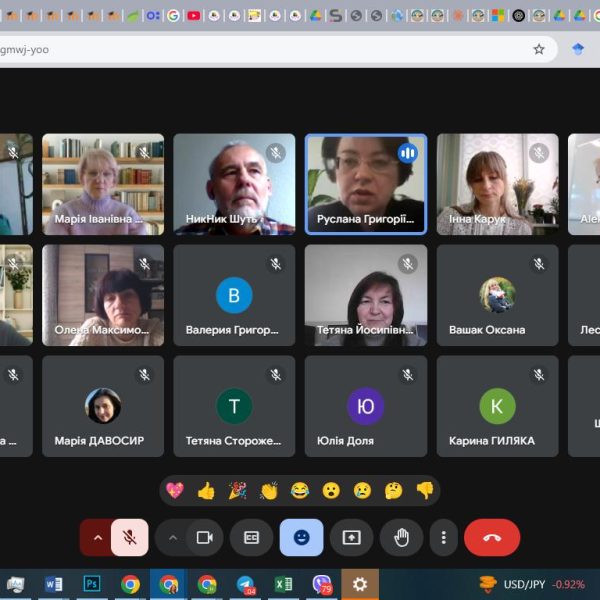The width and height of the screenshot is (600, 600).
Task: Select Юлія Доля participant tile
Action: (365, 406)
